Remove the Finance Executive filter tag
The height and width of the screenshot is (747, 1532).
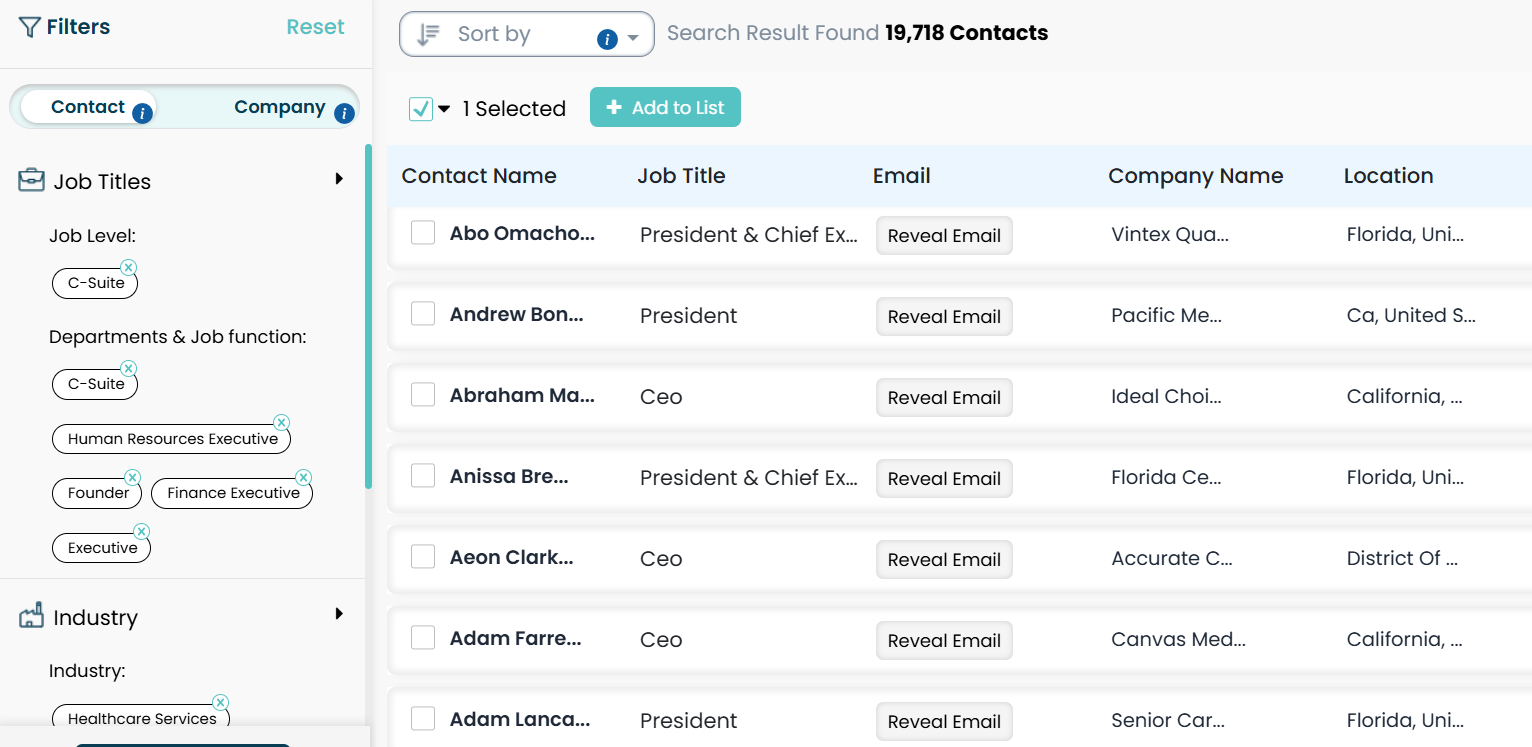[304, 477]
